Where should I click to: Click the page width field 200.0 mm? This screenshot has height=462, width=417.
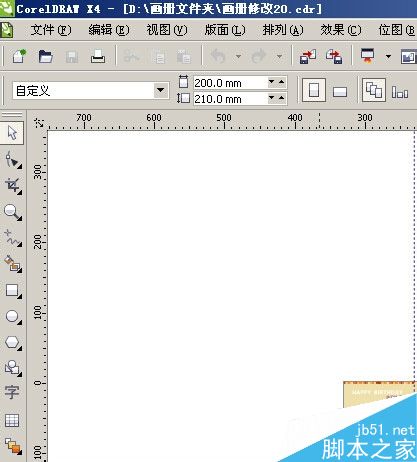click(231, 83)
